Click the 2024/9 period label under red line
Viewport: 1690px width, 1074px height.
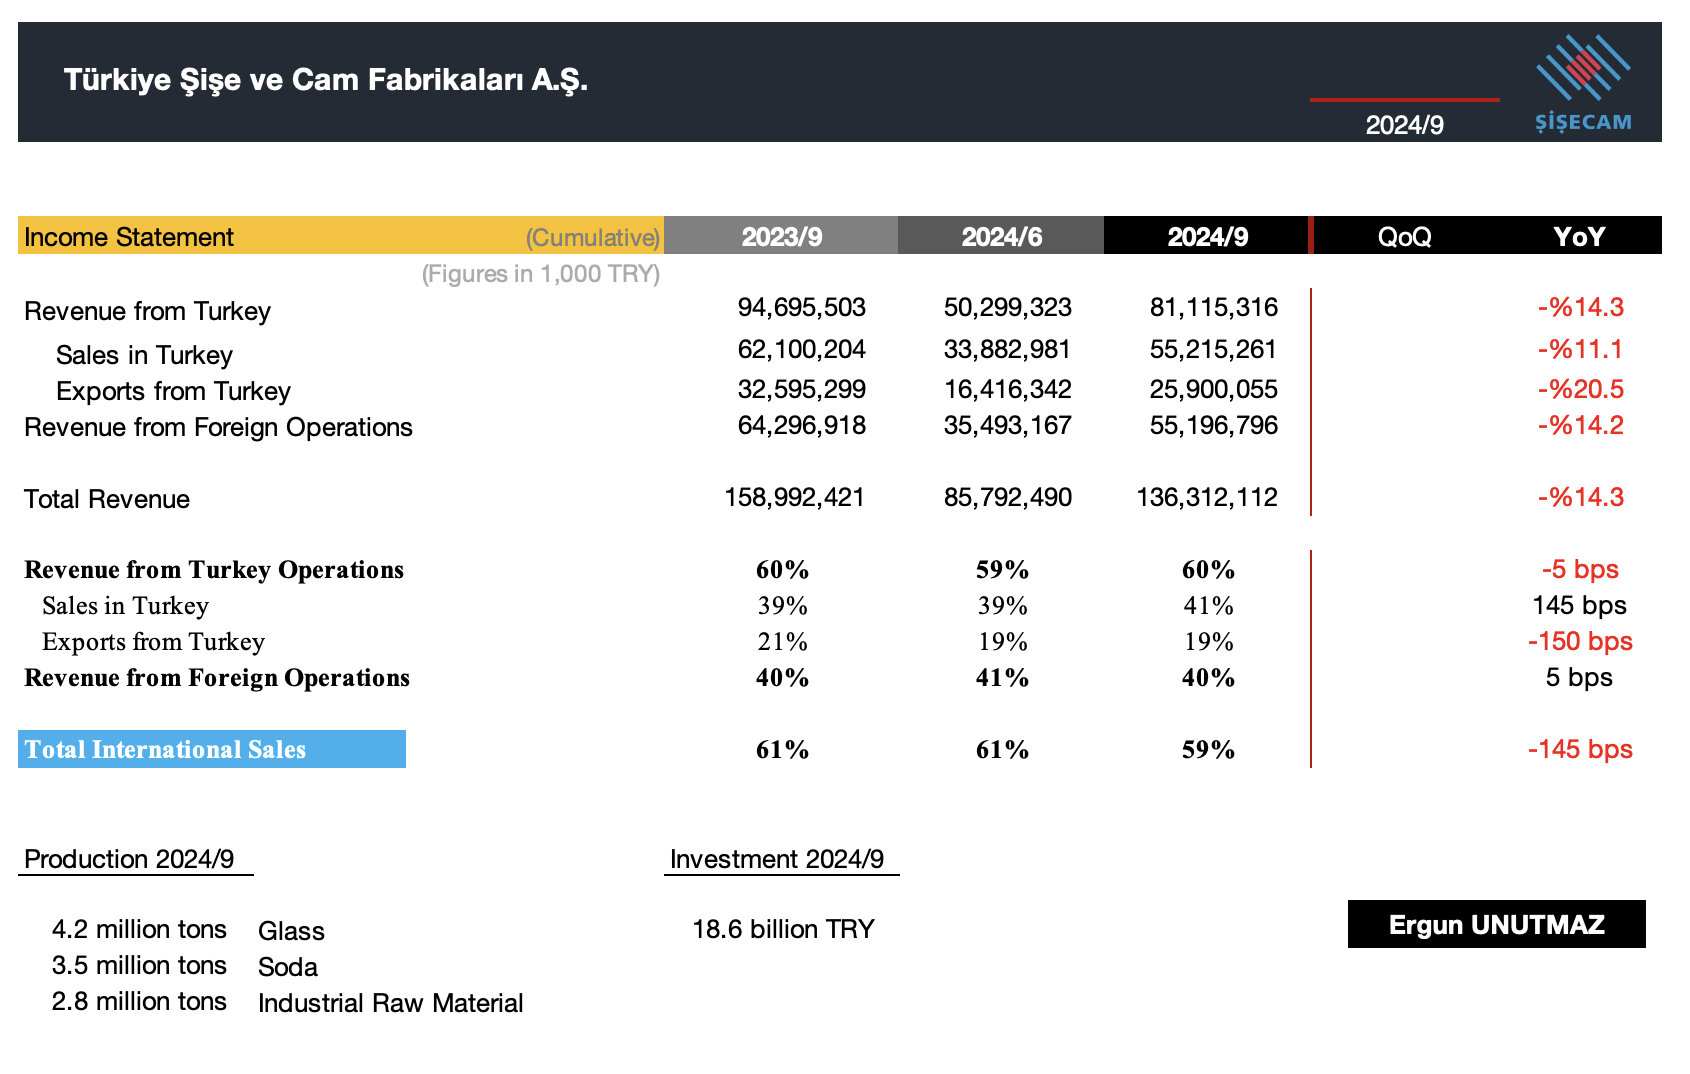[x=1404, y=125]
